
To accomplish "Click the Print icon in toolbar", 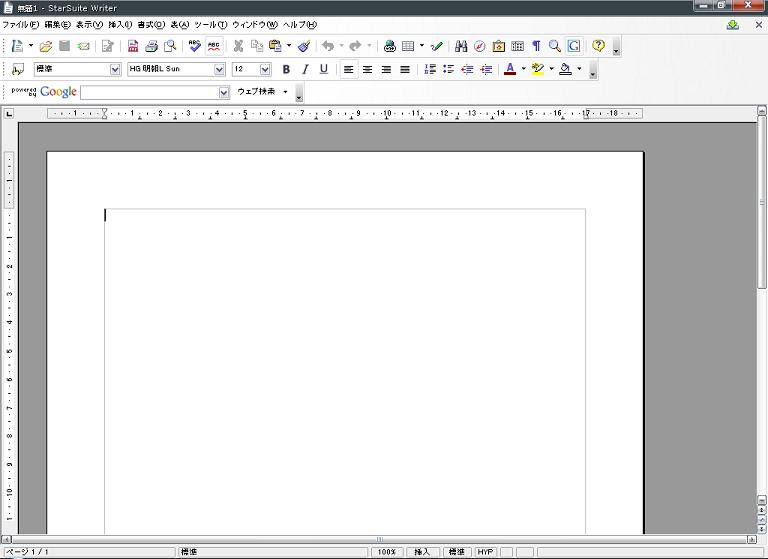I will pos(151,46).
